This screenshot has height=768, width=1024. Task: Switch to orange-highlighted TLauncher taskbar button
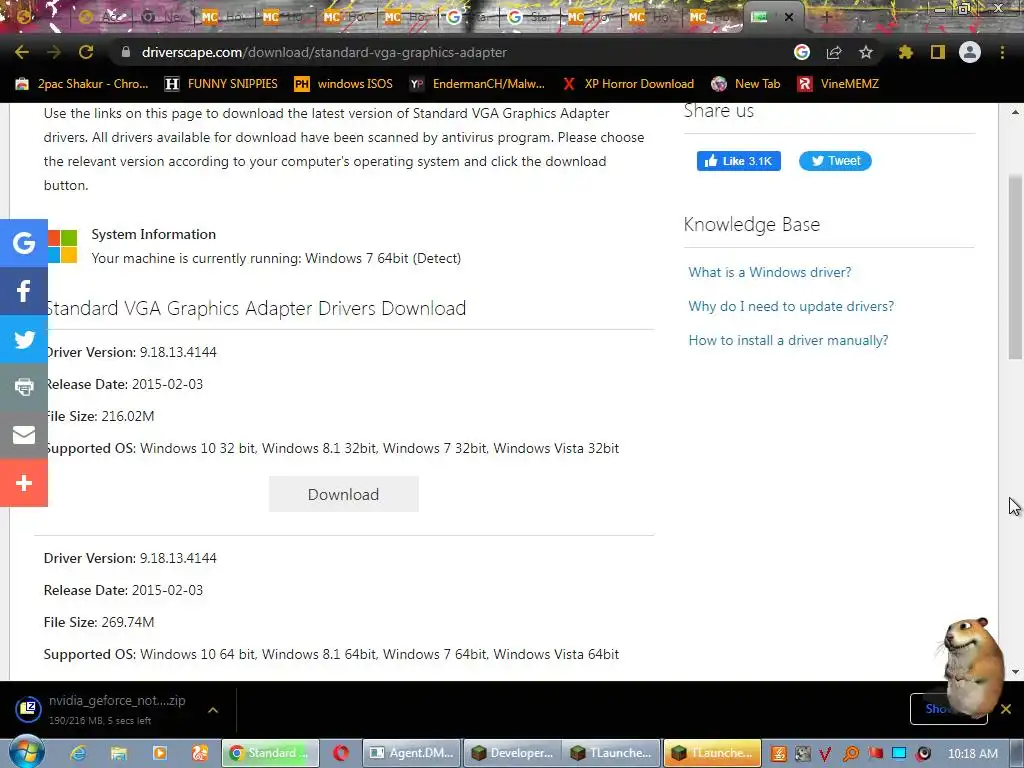(x=712, y=753)
